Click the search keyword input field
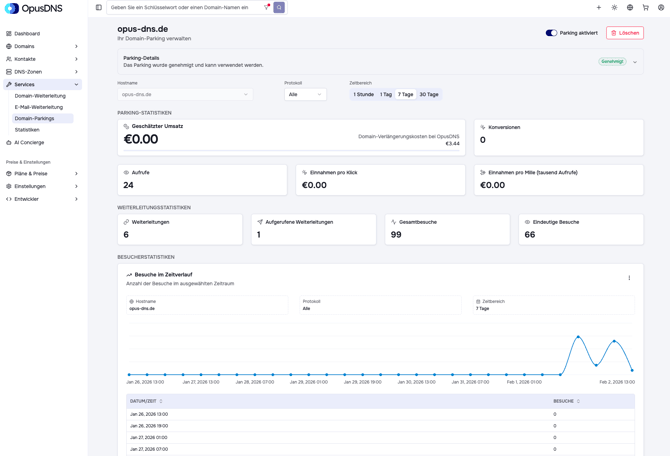The image size is (670, 456). [185, 7]
